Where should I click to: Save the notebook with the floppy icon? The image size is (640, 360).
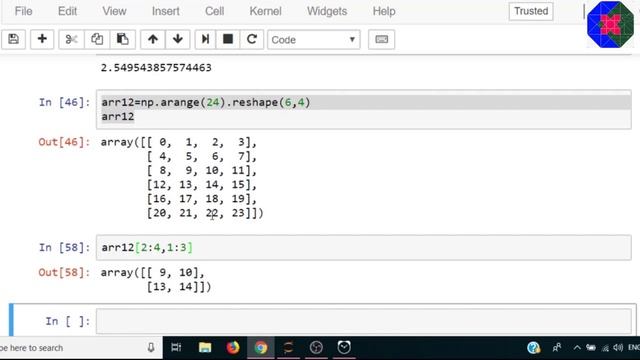(13, 39)
